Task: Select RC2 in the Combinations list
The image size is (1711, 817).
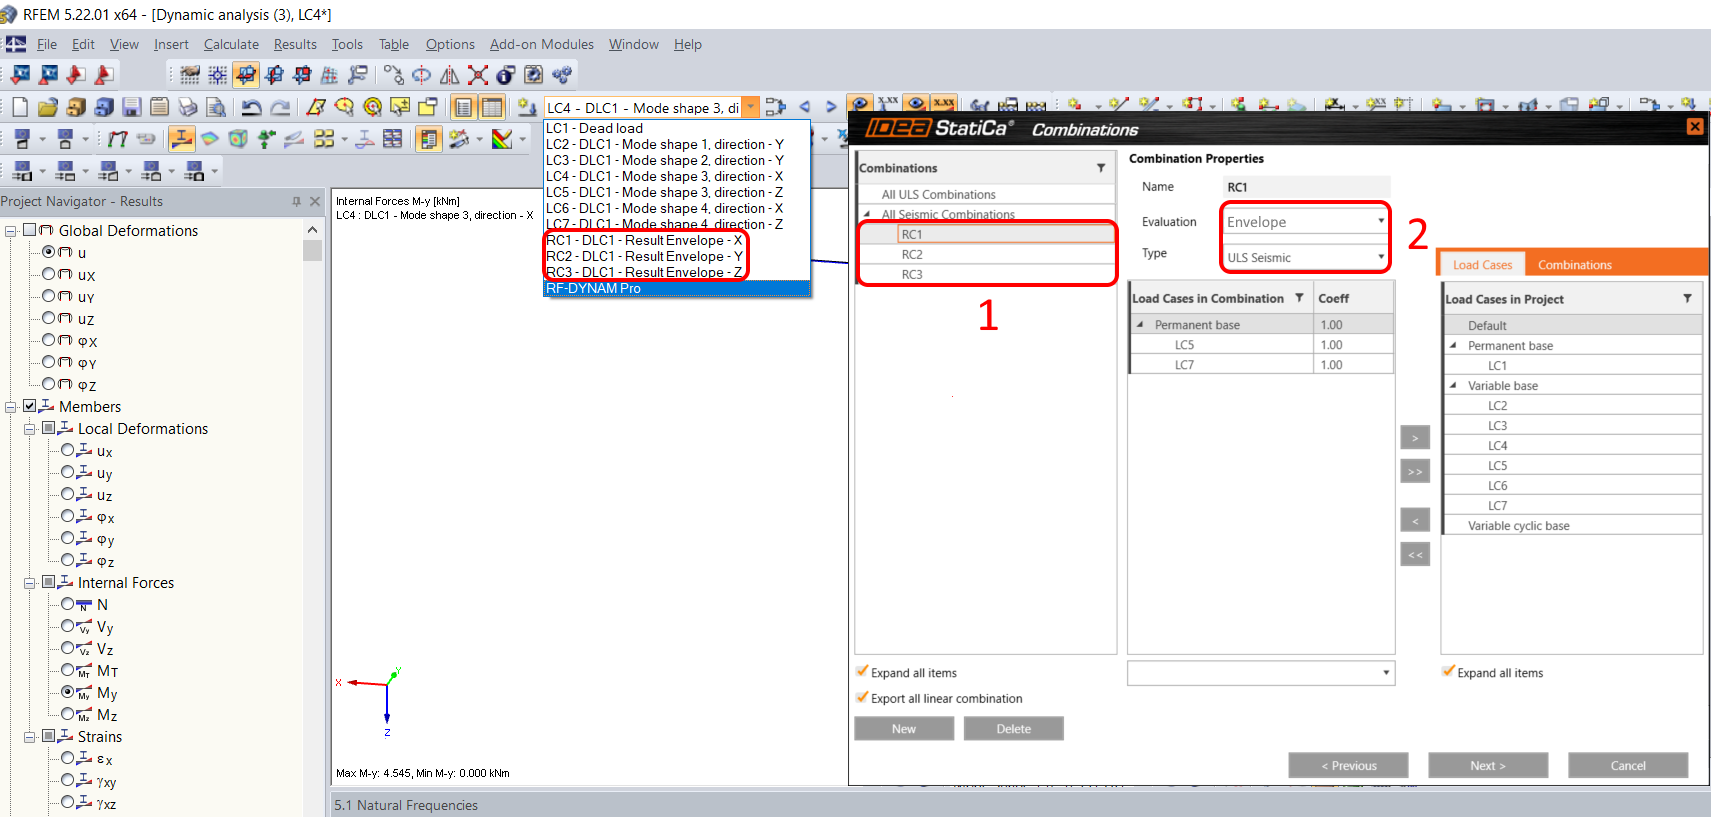Action: (x=986, y=254)
